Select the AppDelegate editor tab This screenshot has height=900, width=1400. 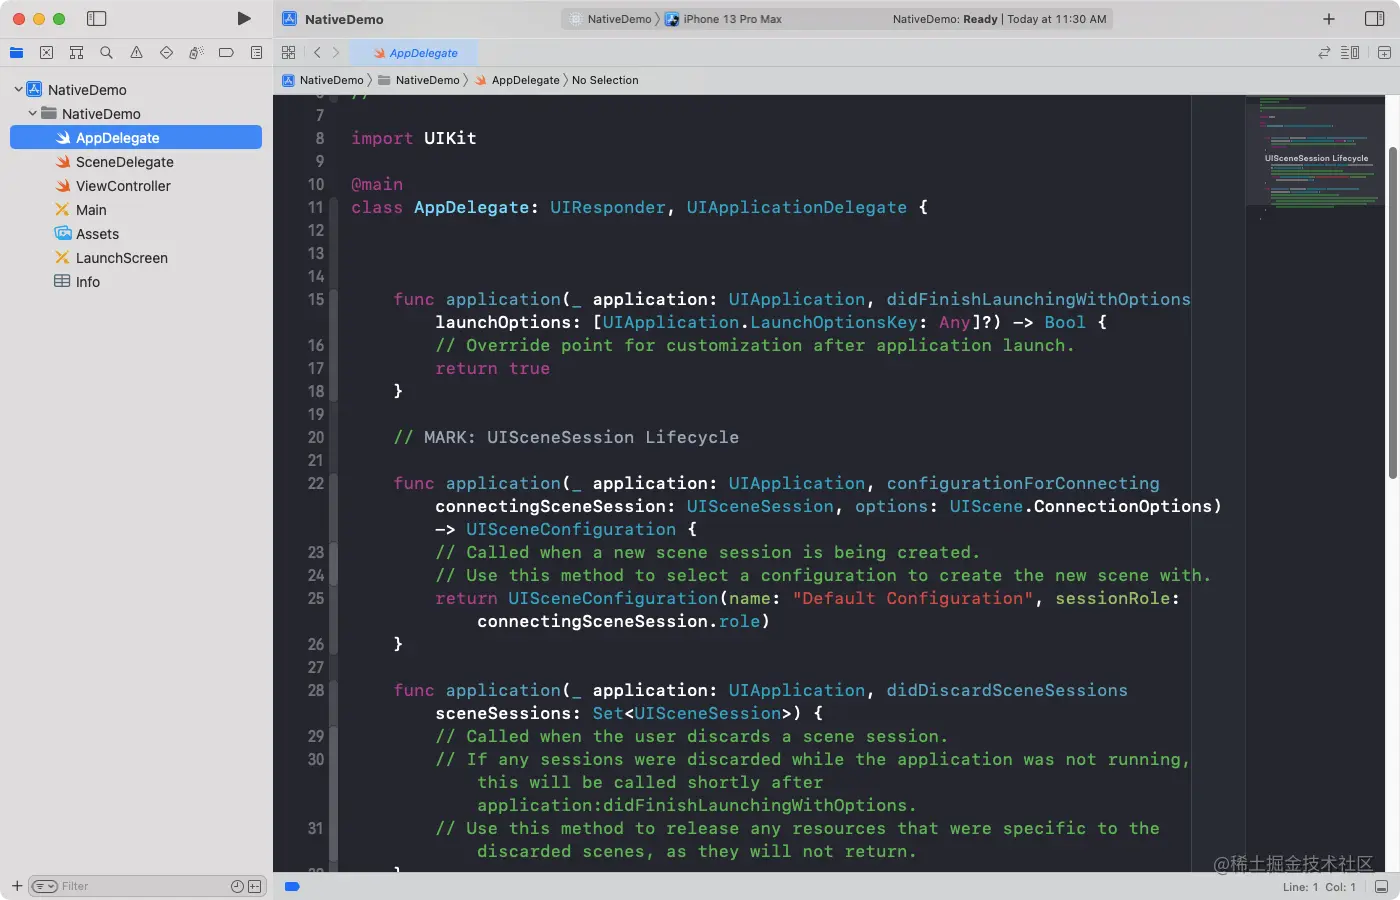pyautogui.click(x=416, y=53)
